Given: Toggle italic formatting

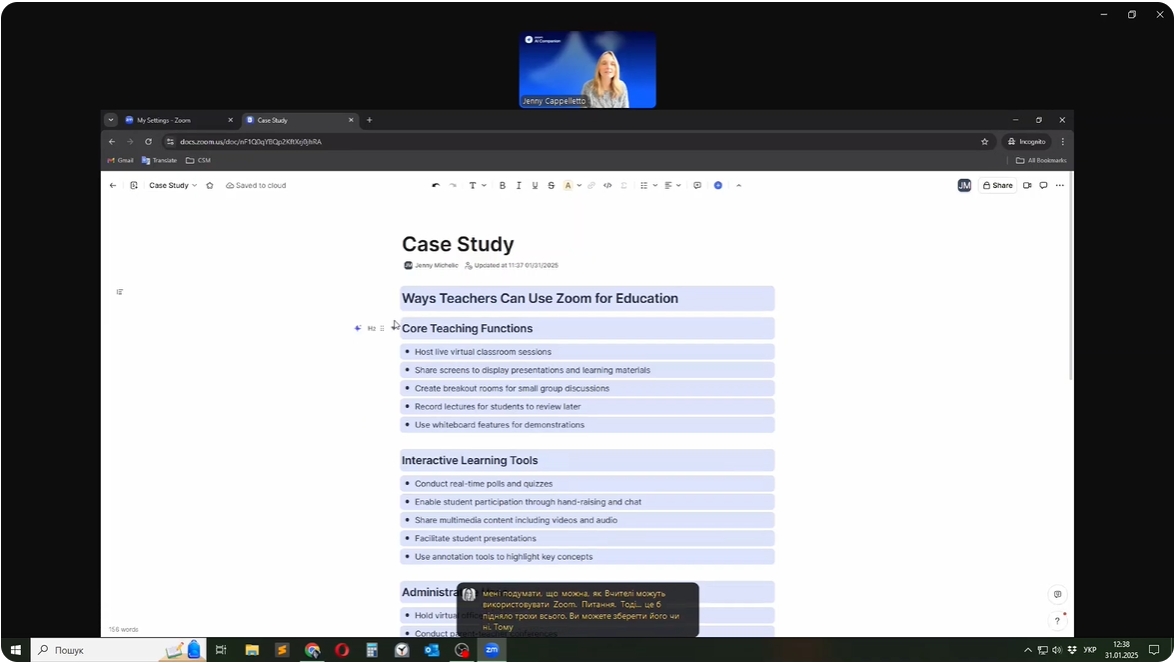Looking at the screenshot, I should [x=519, y=186].
